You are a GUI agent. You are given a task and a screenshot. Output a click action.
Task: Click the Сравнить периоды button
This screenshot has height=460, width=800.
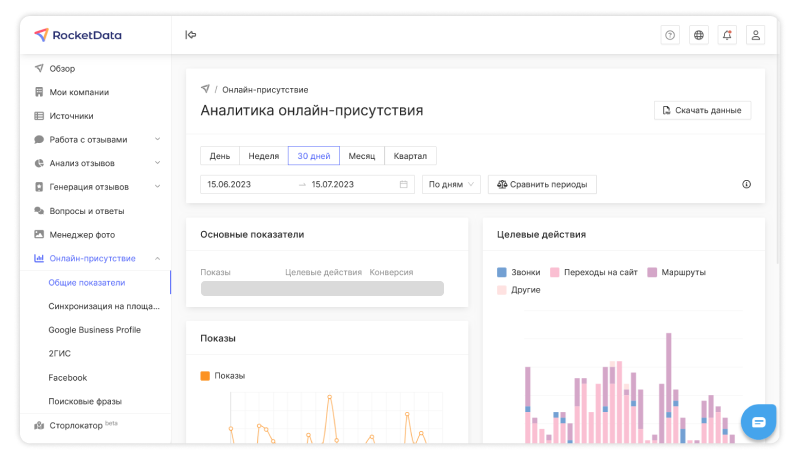[x=542, y=184]
